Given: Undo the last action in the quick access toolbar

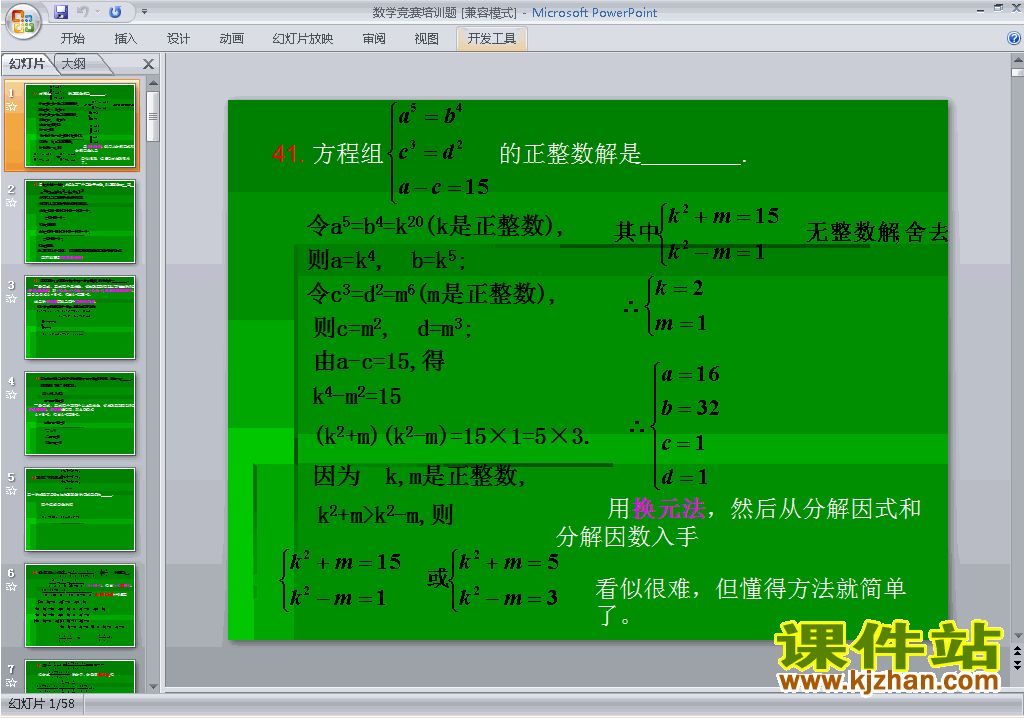Looking at the screenshot, I should [83, 12].
